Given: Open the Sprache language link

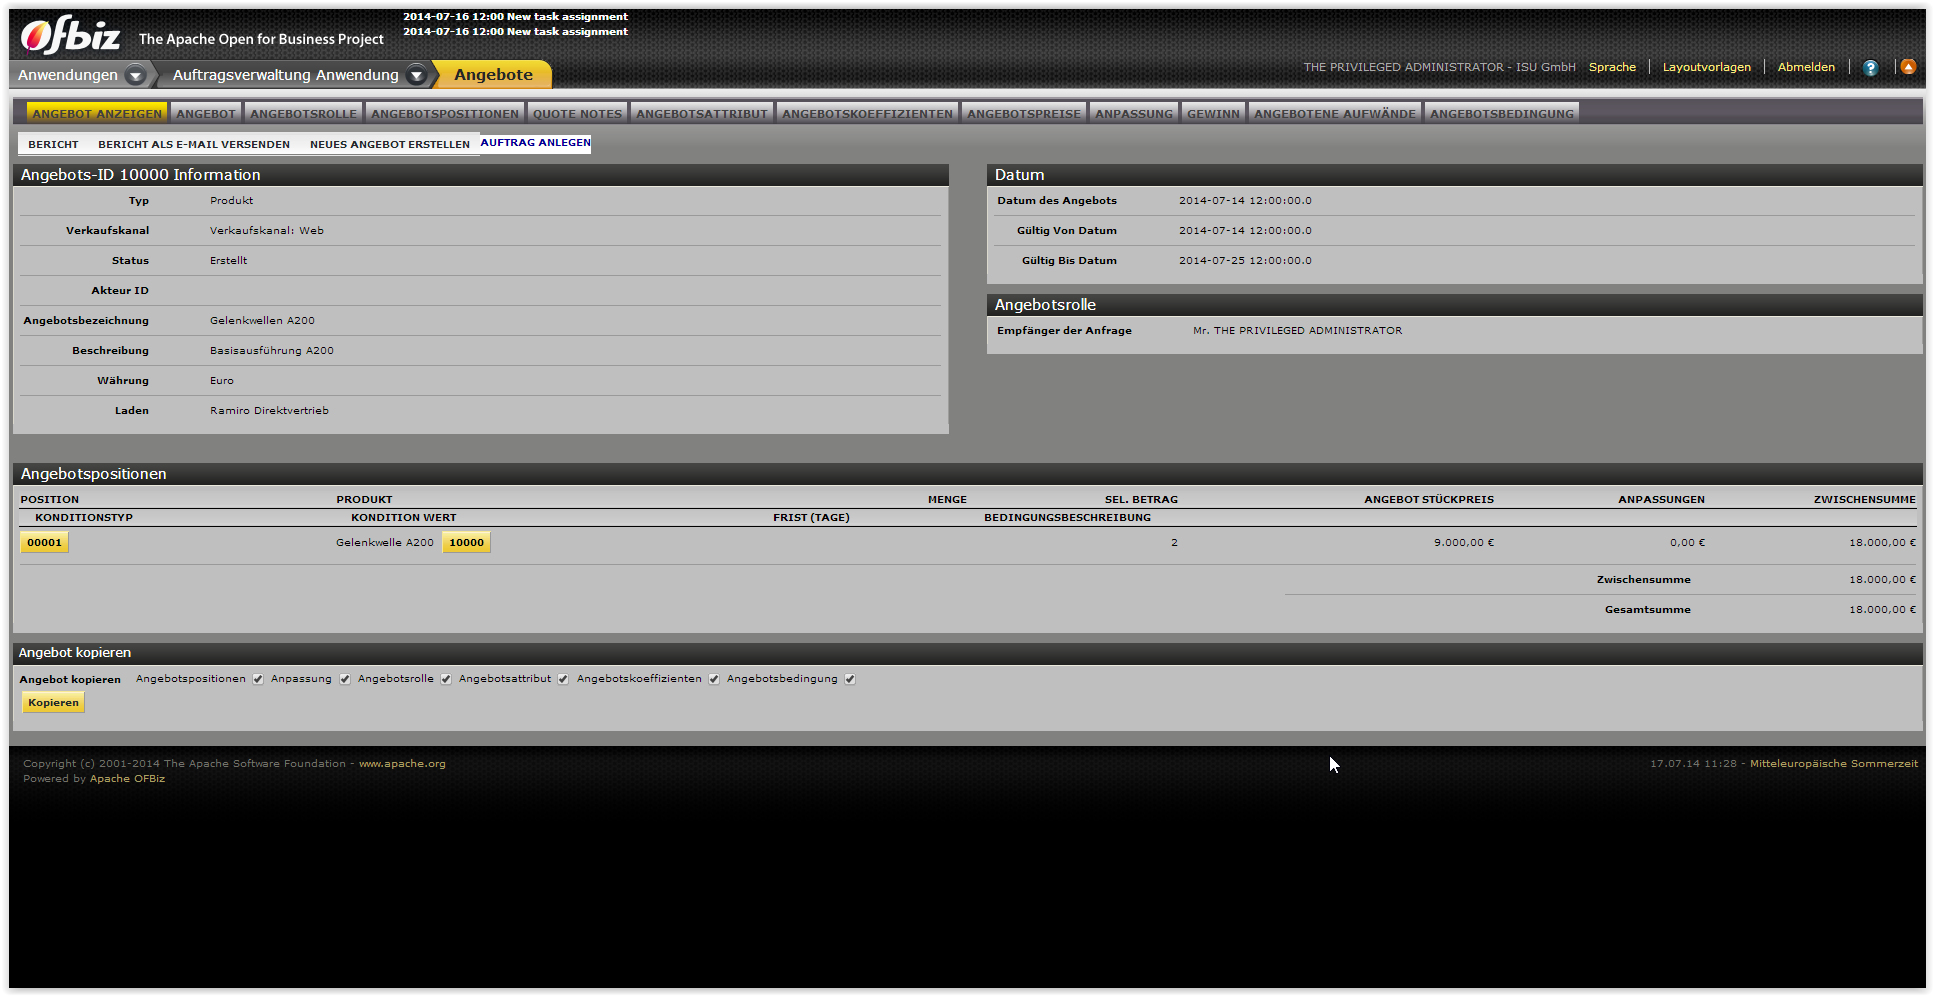Looking at the screenshot, I should [1612, 67].
